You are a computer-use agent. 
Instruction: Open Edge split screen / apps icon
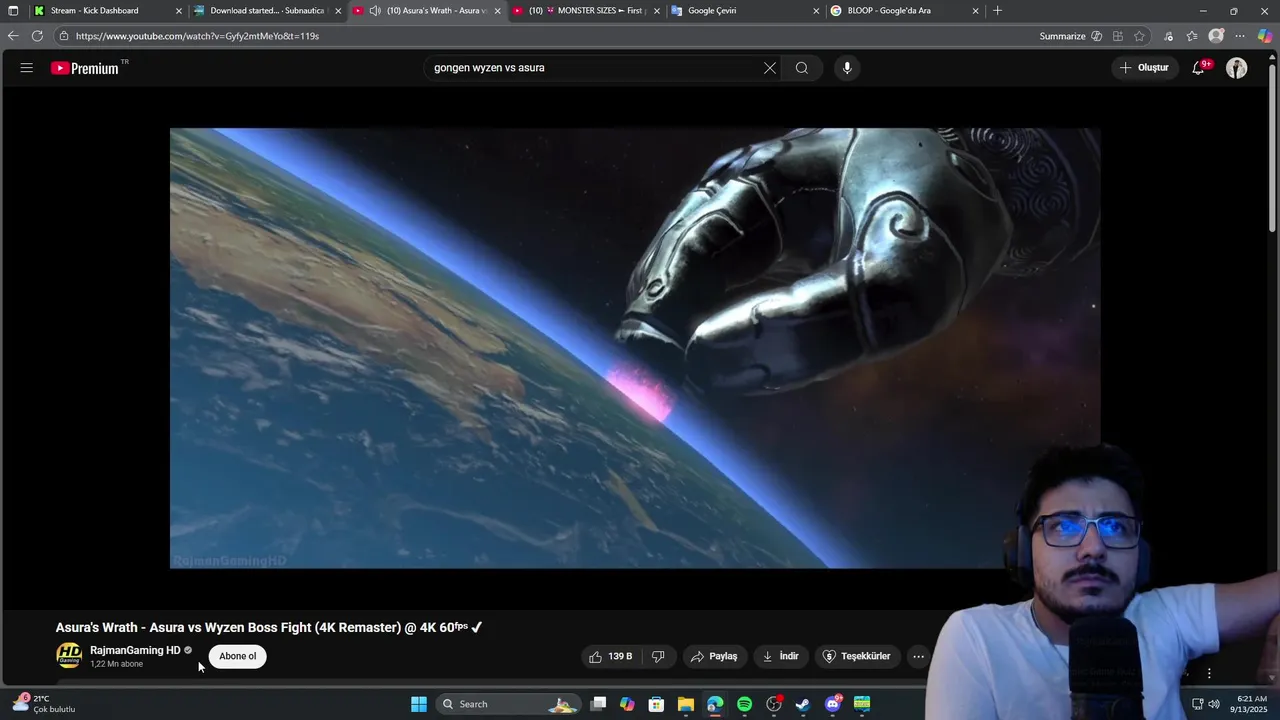(1118, 36)
